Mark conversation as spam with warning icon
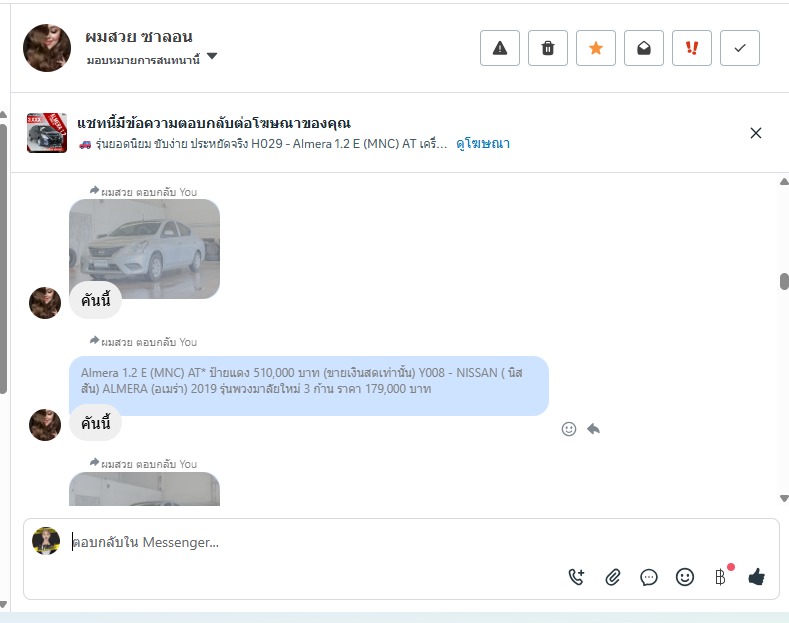 [500, 48]
